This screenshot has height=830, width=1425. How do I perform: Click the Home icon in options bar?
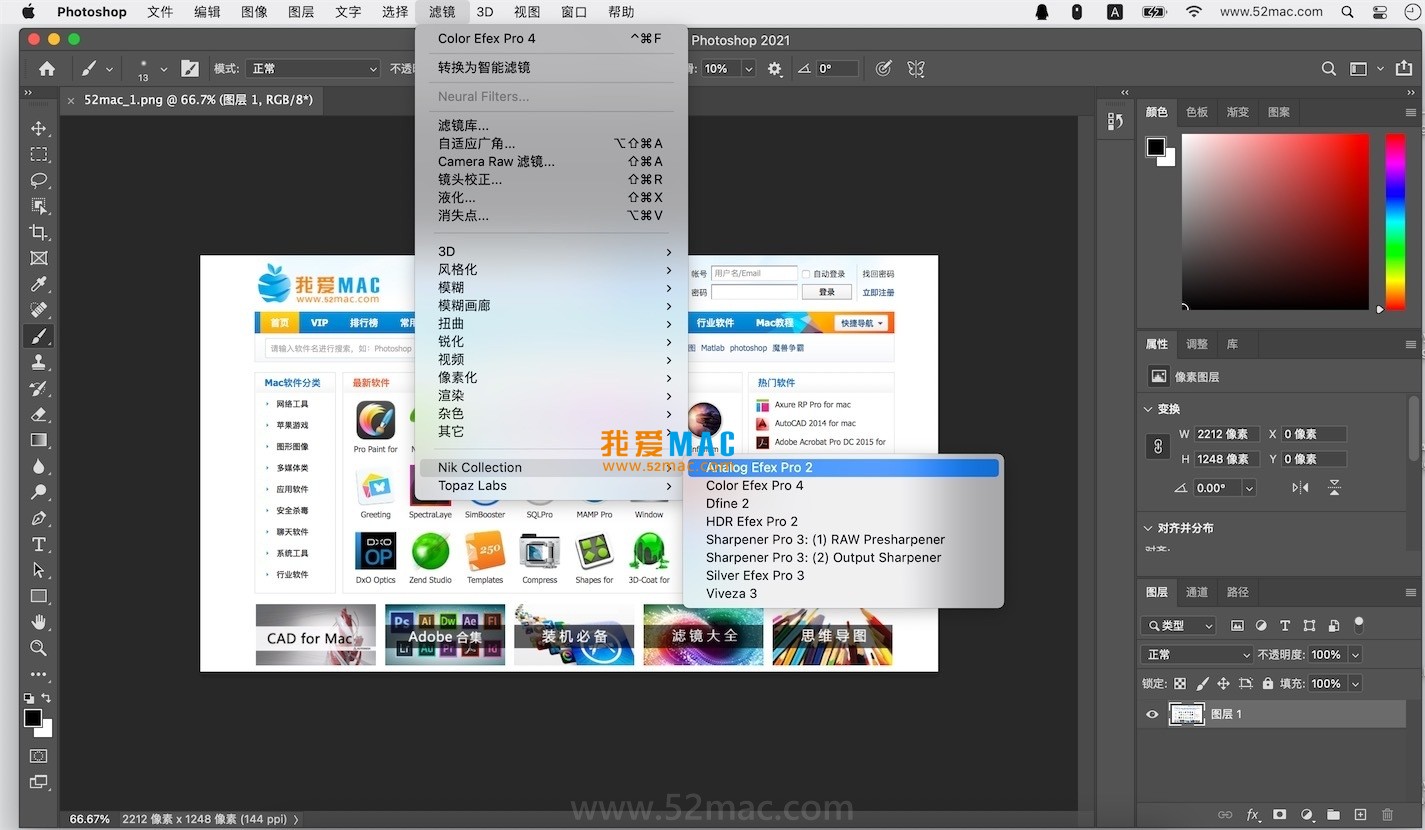point(47,69)
